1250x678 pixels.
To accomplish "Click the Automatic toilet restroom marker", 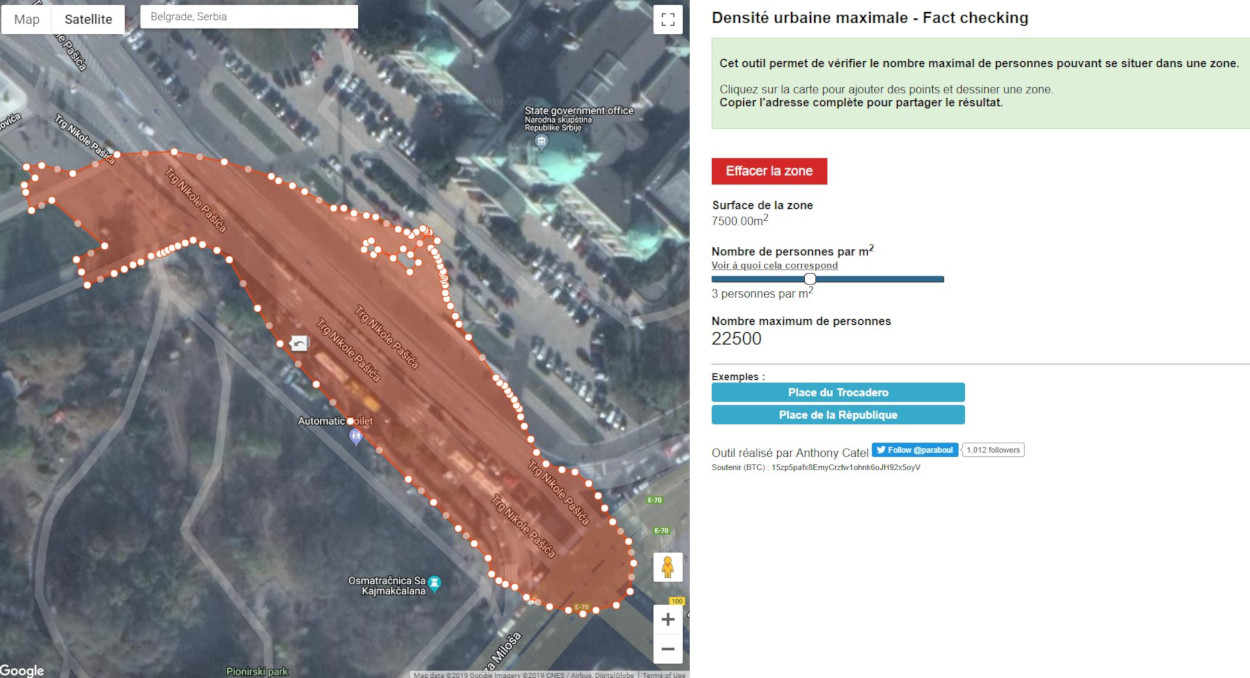I will coord(355,437).
